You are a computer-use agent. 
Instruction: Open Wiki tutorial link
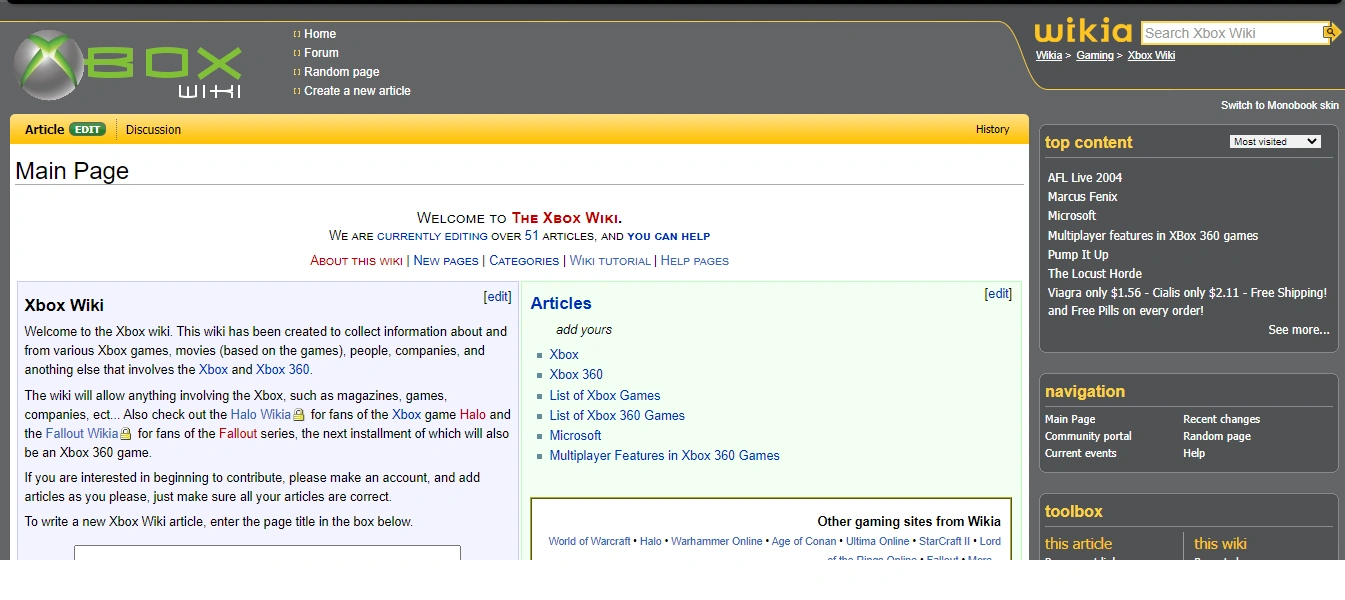pos(610,261)
